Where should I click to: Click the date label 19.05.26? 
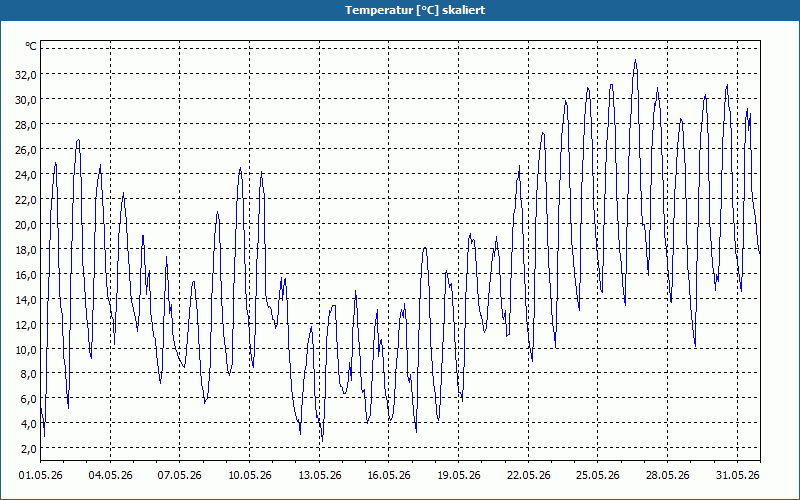459,475
